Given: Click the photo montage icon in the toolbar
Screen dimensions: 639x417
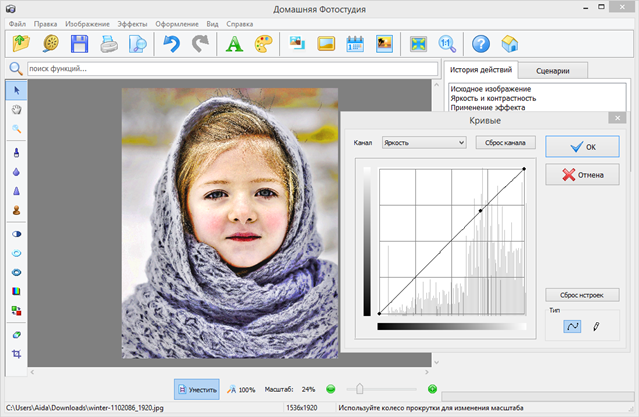Looking at the screenshot, I should coord(297,43).
